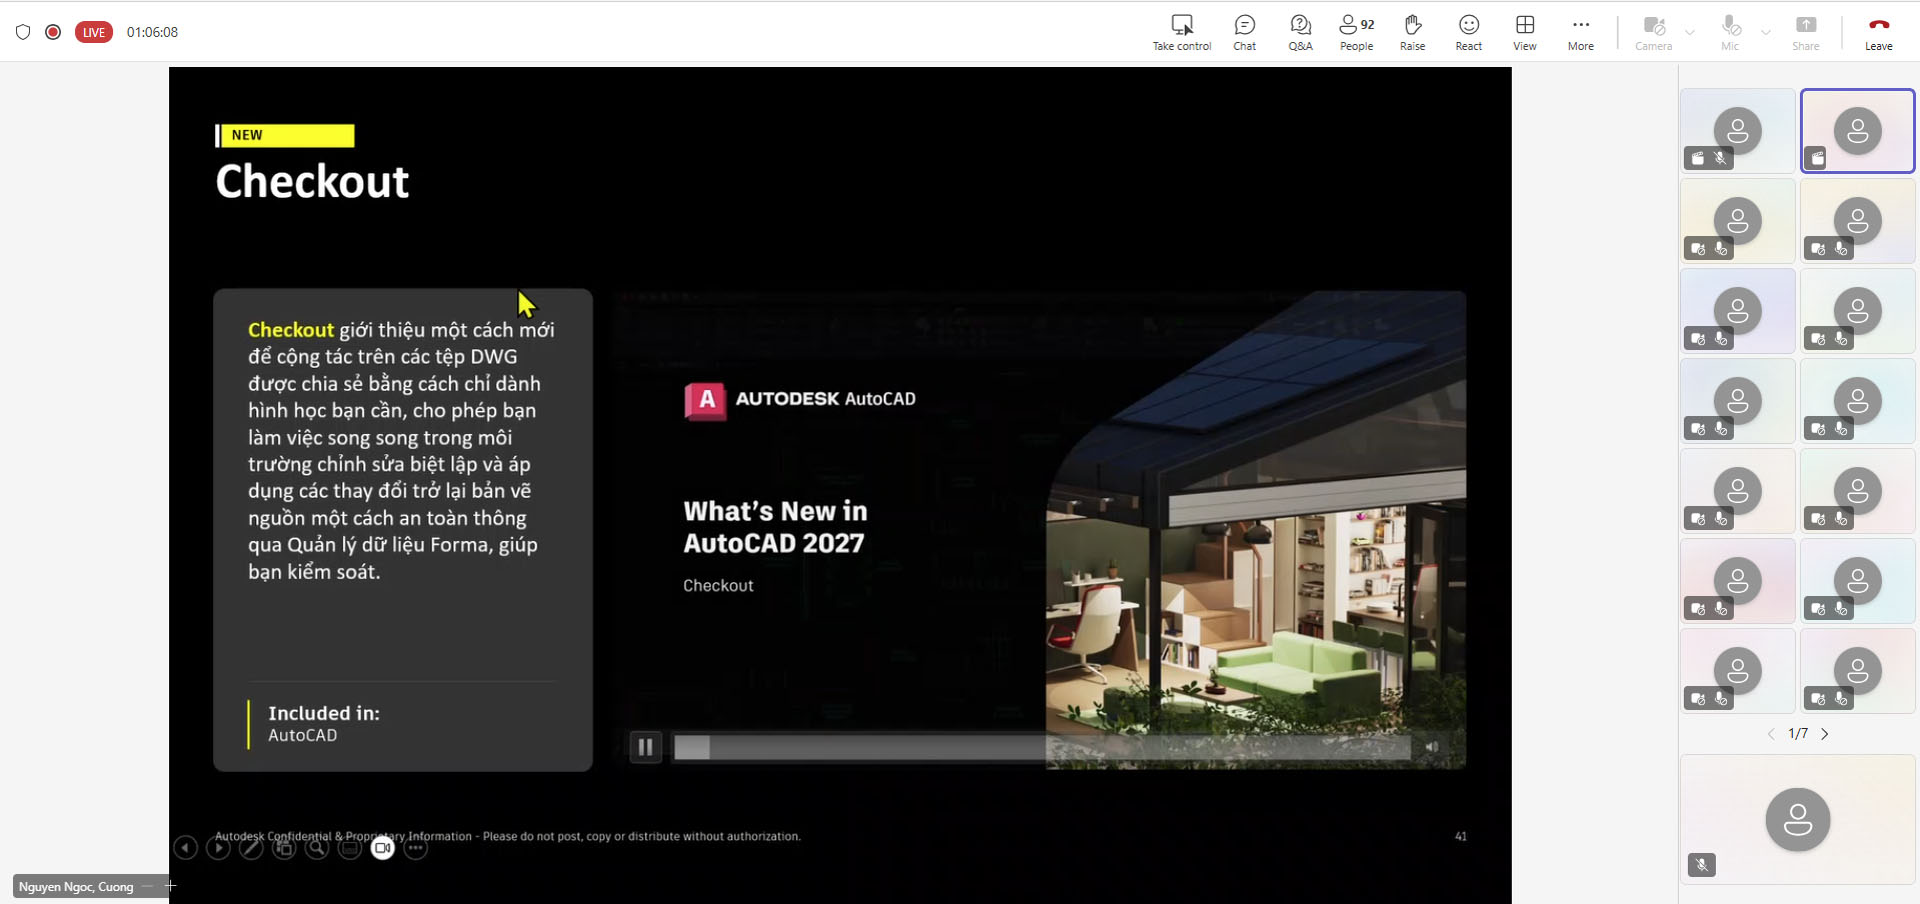Expand the Camera options dropdown arrow
This screenshot has width=1920, height=904.
coord(1690,32)
